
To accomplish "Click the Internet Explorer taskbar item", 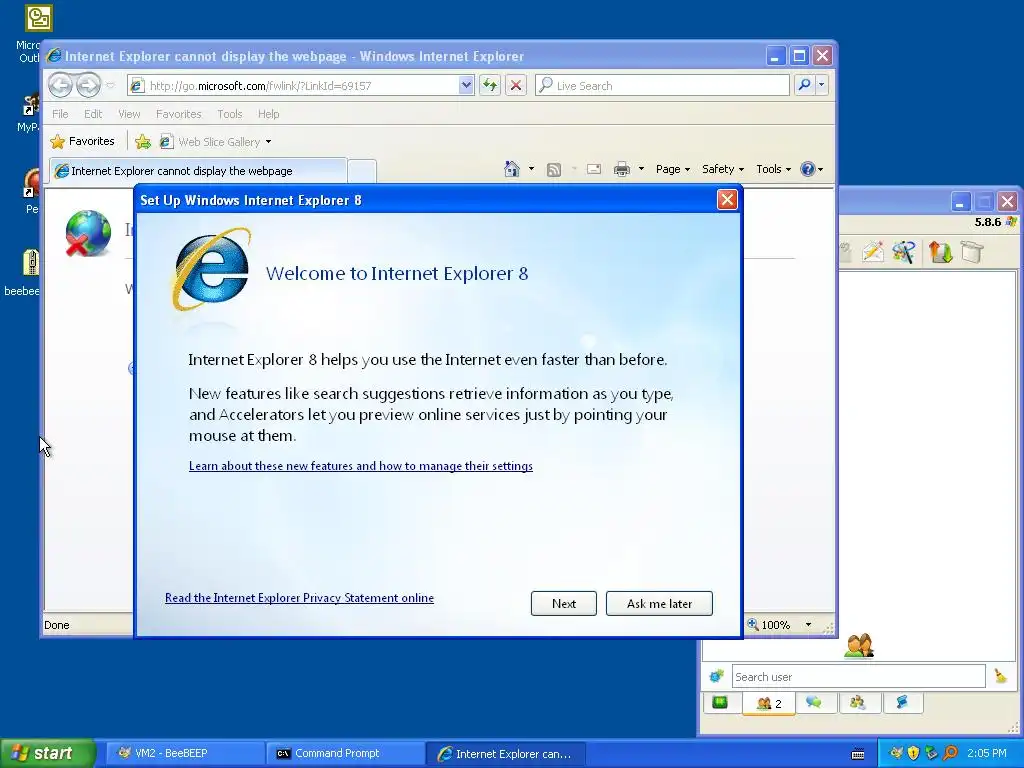I will [x=505, y=754].
